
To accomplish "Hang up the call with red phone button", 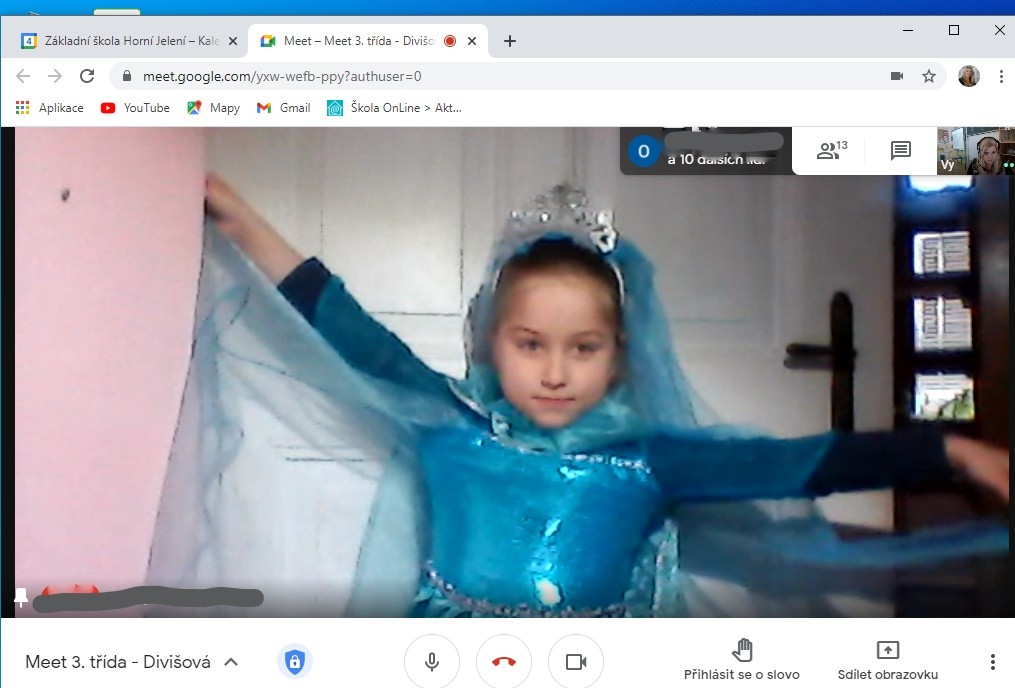I will [504, 662].
